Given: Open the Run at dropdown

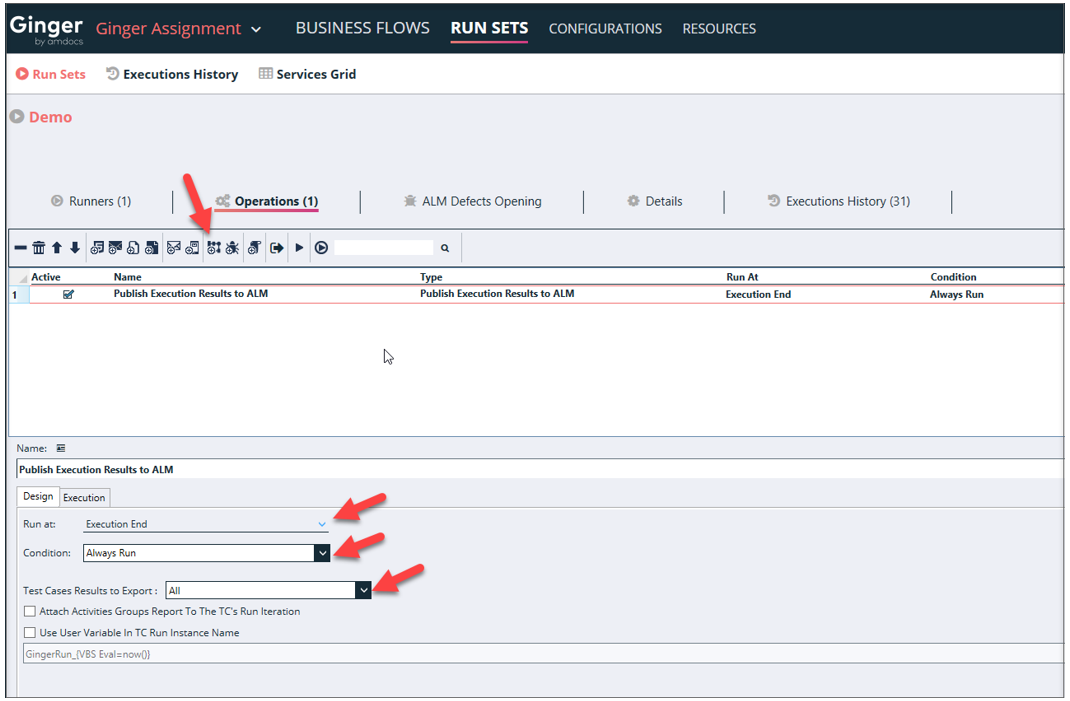Looking at the screenshot, I should 321,524.
